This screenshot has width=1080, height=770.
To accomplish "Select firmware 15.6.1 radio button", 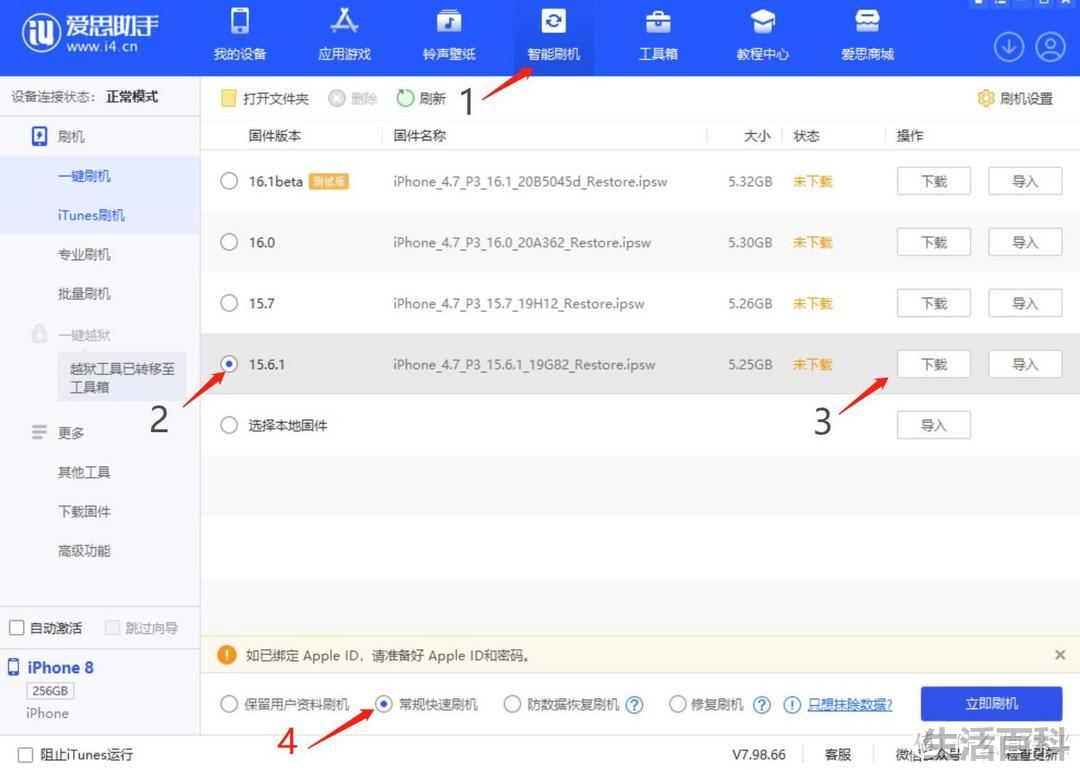I will point(229,364).
